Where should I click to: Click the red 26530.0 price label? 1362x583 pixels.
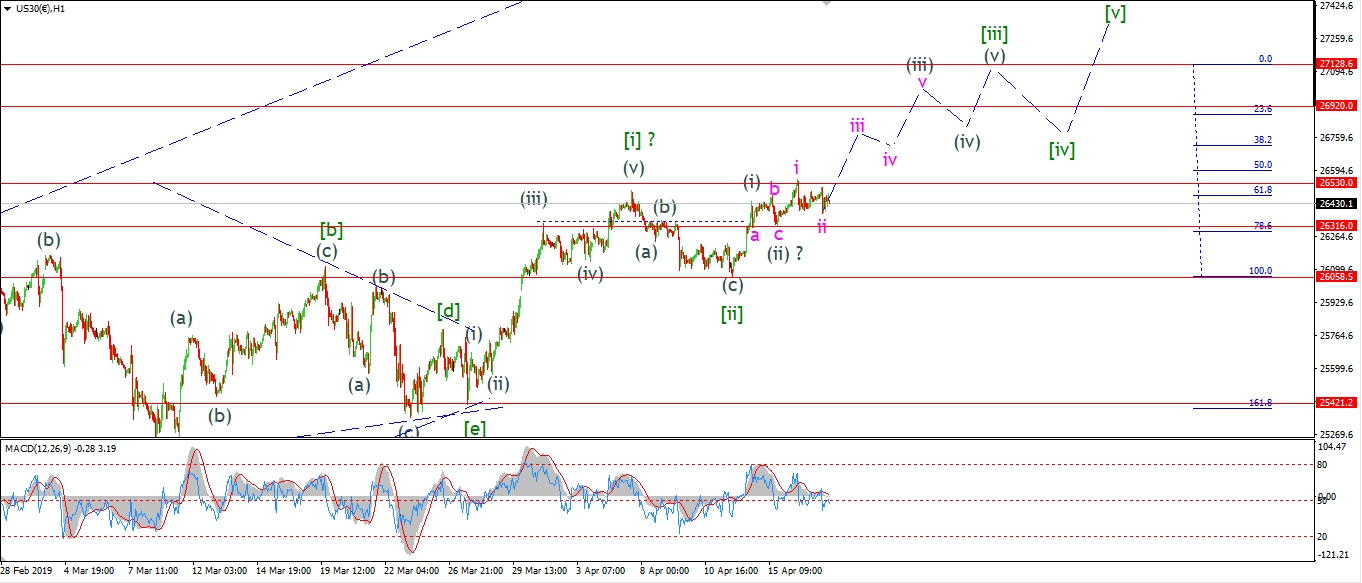1336,183
